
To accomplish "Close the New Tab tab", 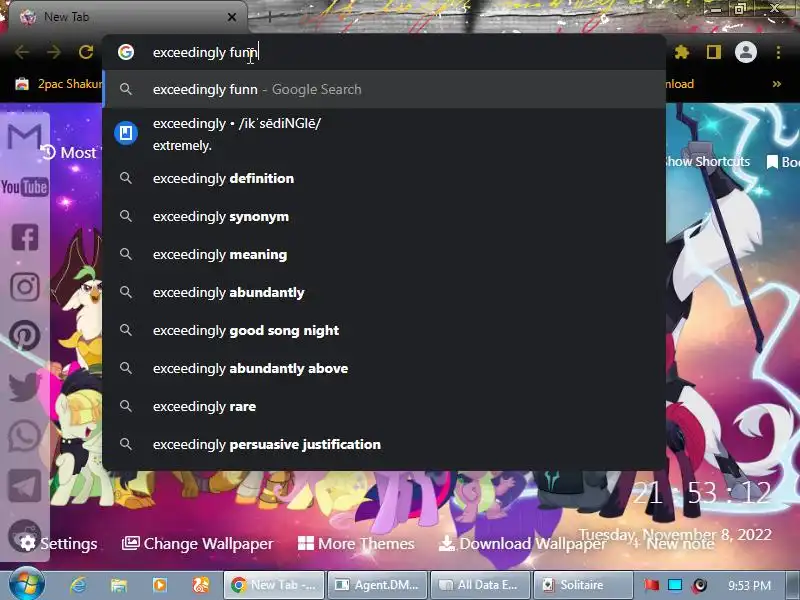I will pos(232,17).
